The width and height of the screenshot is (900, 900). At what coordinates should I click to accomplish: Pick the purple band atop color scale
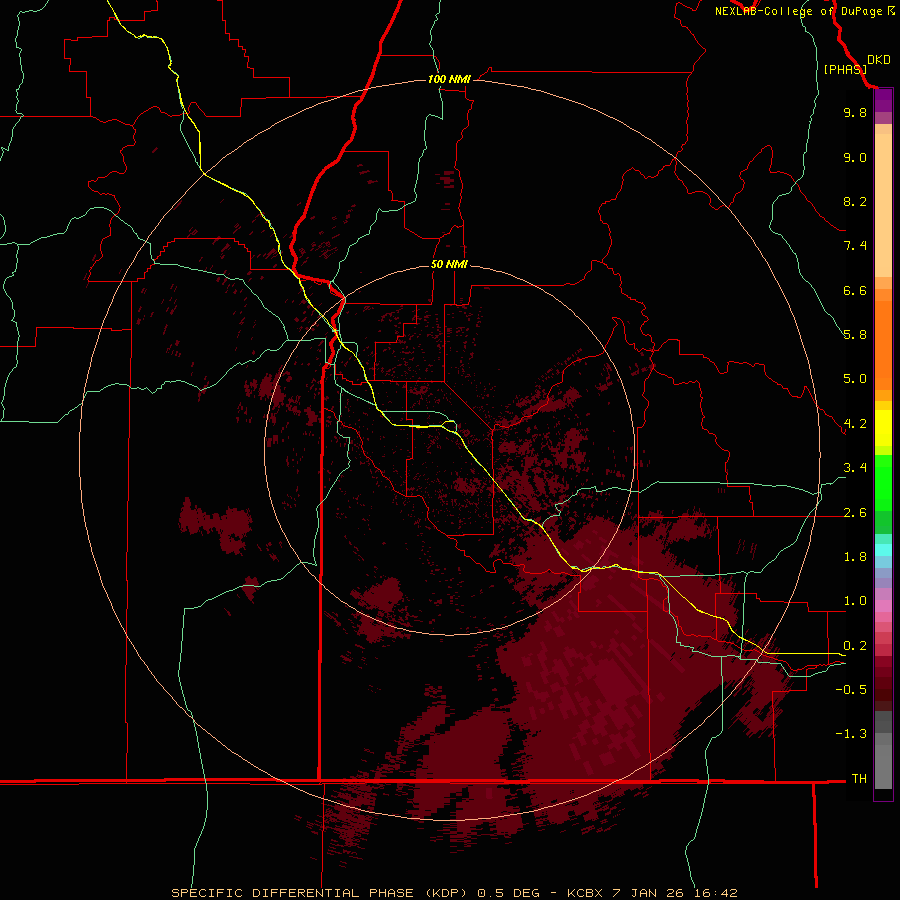[x=883, y=100]
